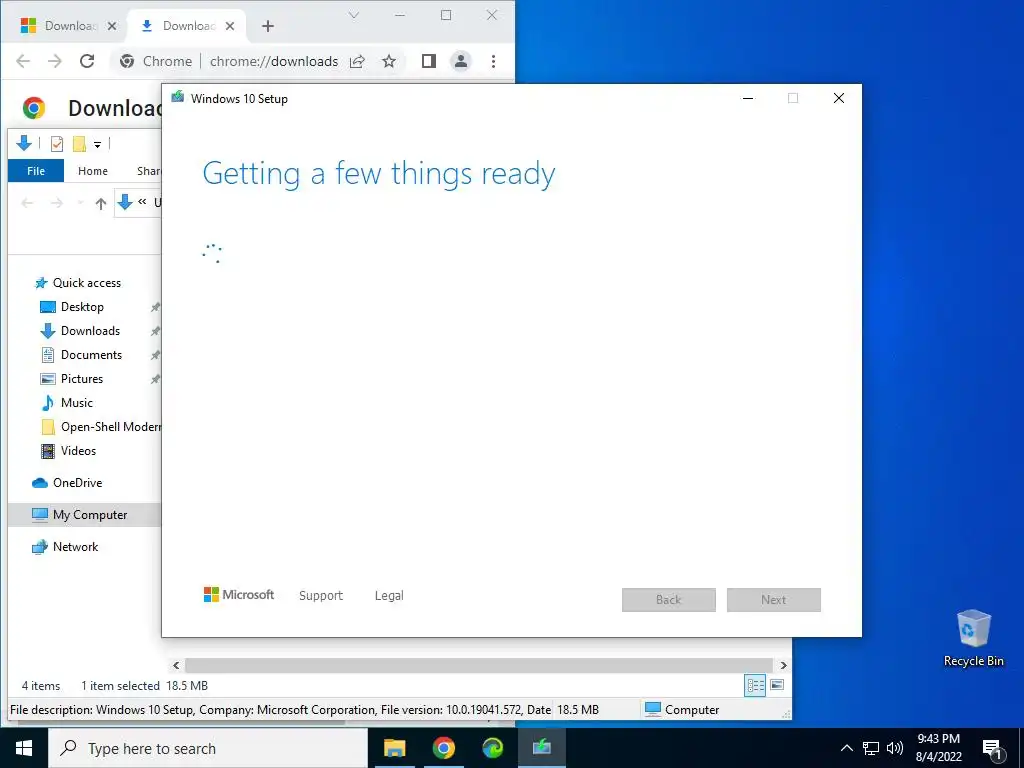Screen dimensions: 1024x768
Task: Click the Next button in Setup
Action: tap(774, 600)
